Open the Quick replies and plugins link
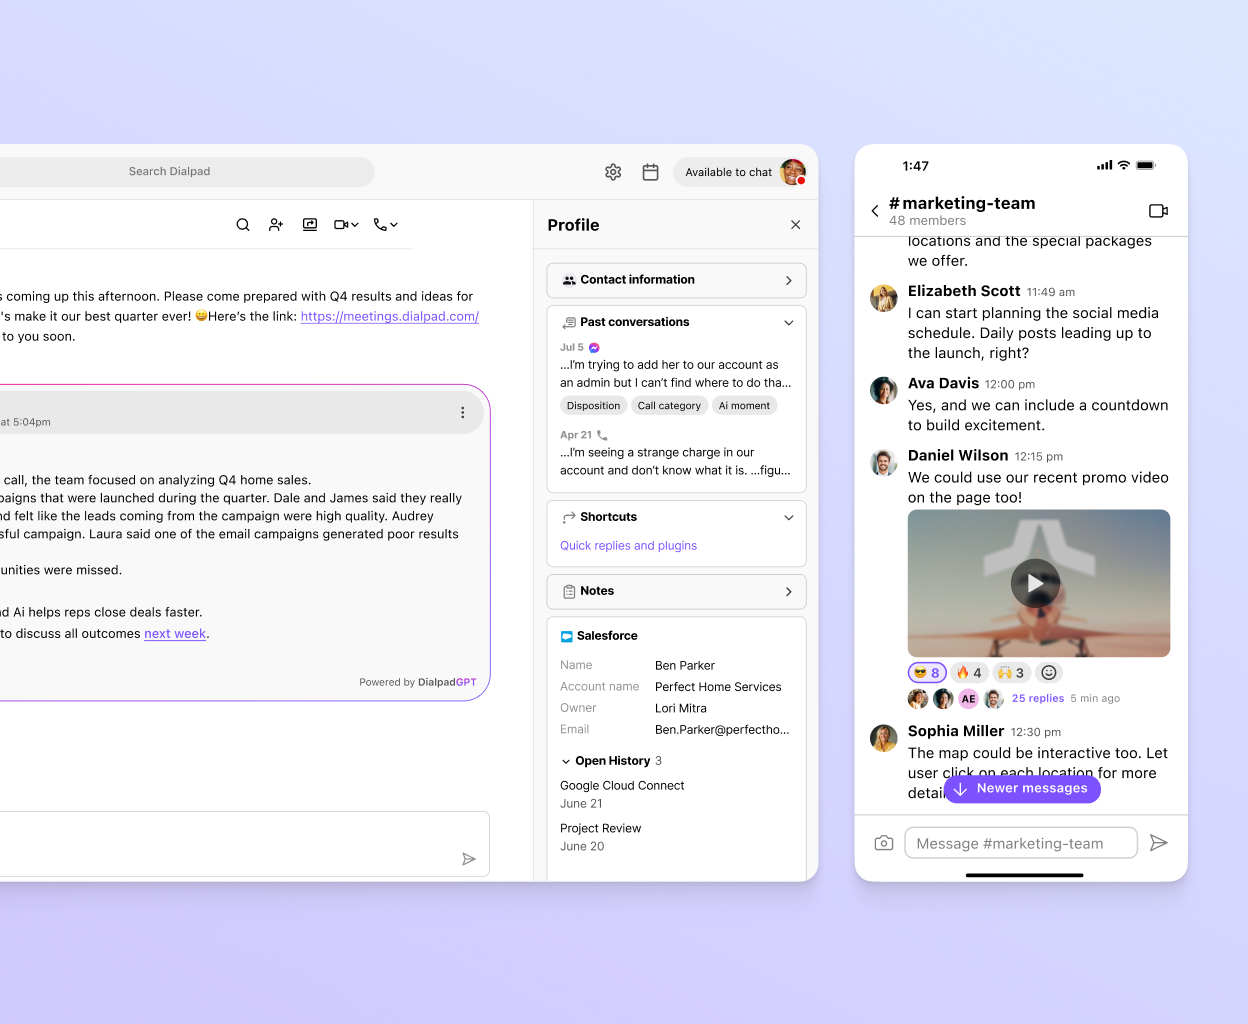1248x1024 pixels. pos(628,545)
